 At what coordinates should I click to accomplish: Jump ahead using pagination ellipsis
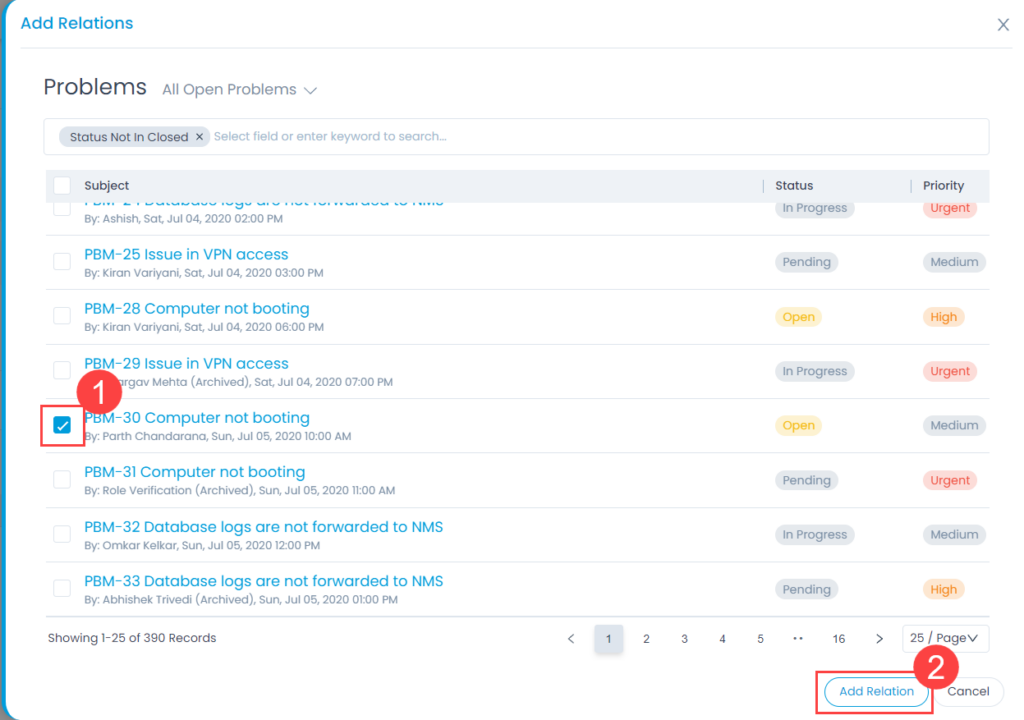point(798,639)
